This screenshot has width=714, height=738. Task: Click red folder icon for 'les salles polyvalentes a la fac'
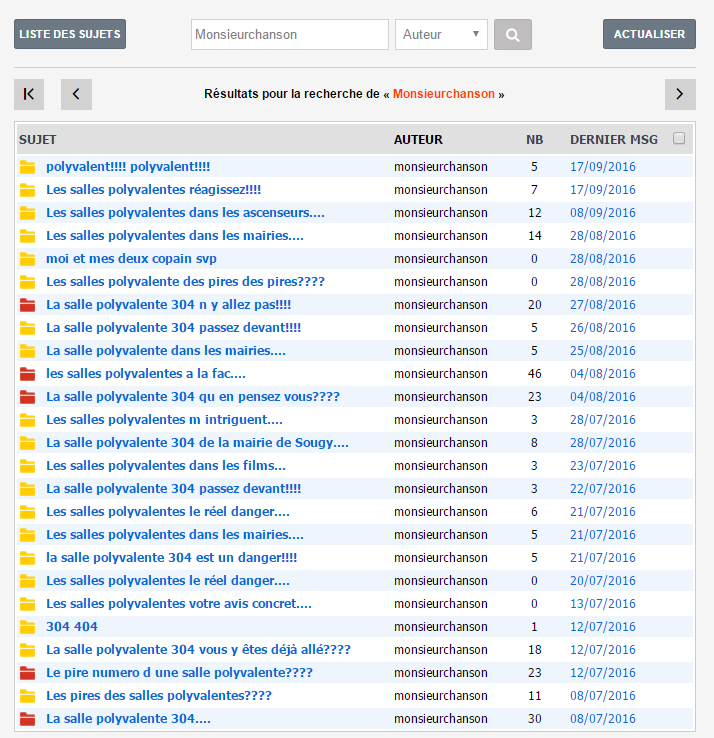tap(28, 374)
